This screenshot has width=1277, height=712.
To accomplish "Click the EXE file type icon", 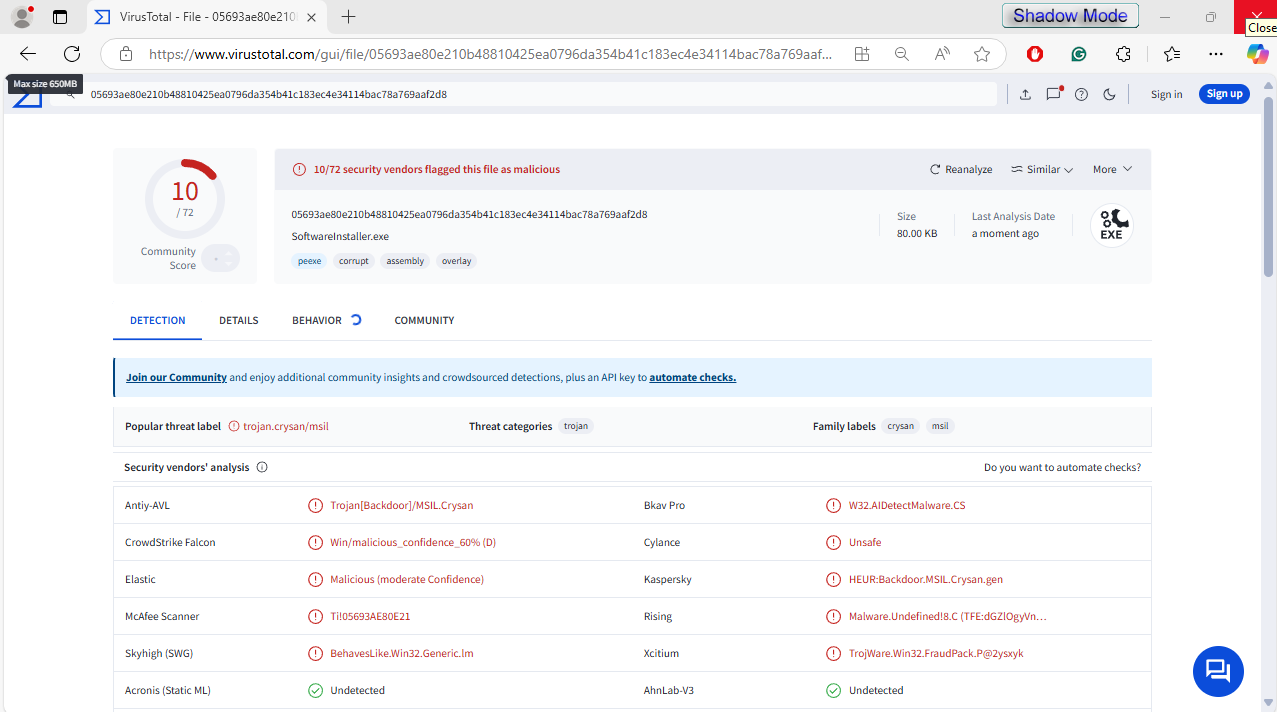I will click(1111, 225).
